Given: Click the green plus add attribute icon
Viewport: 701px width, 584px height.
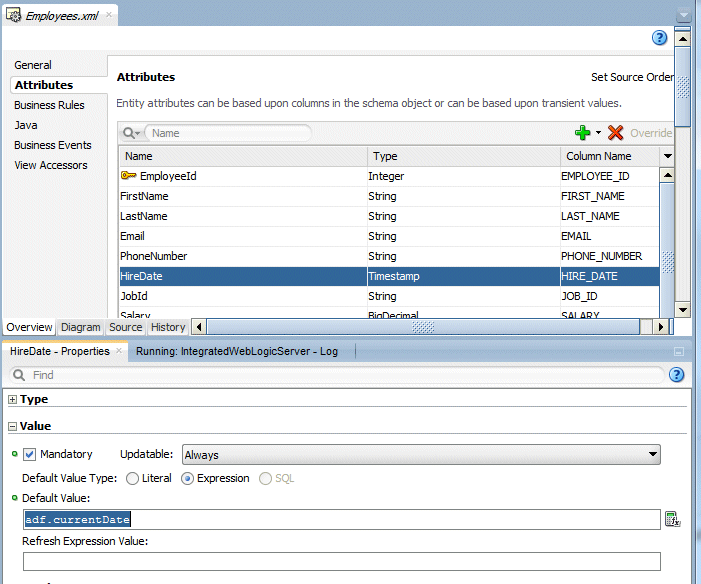Looking at the screenshot, I should [582, 133].
